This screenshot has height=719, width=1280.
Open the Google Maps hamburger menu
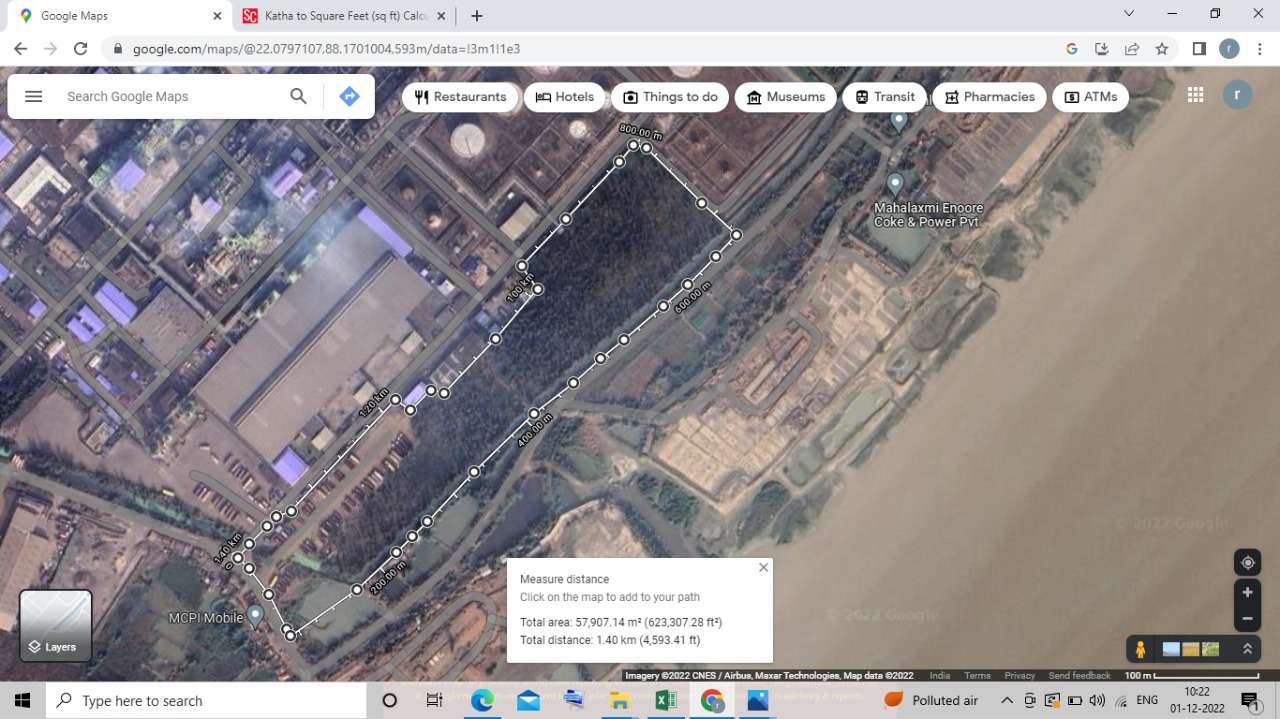[33, 96]
